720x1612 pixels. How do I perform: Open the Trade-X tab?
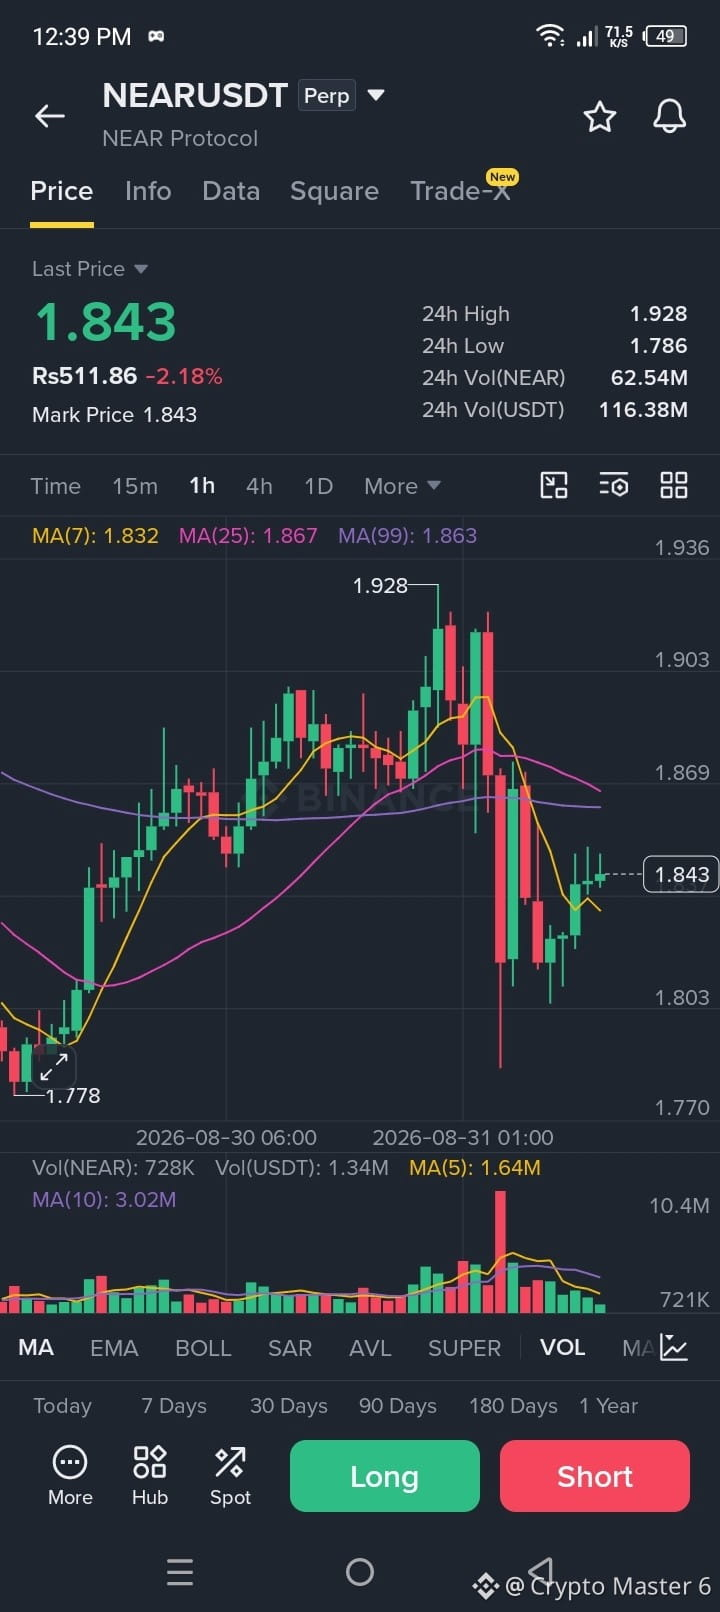[460, 191]
